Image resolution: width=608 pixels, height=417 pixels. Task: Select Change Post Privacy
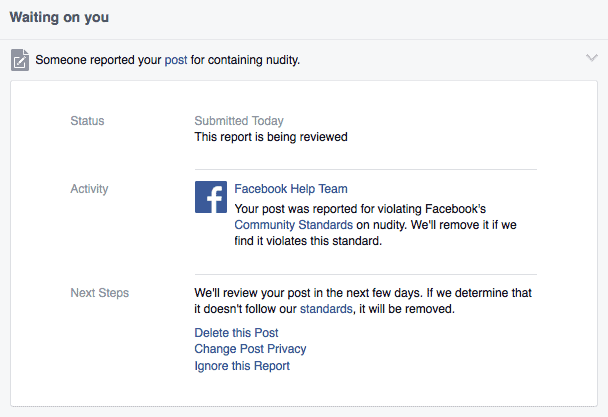click(250, 349)
